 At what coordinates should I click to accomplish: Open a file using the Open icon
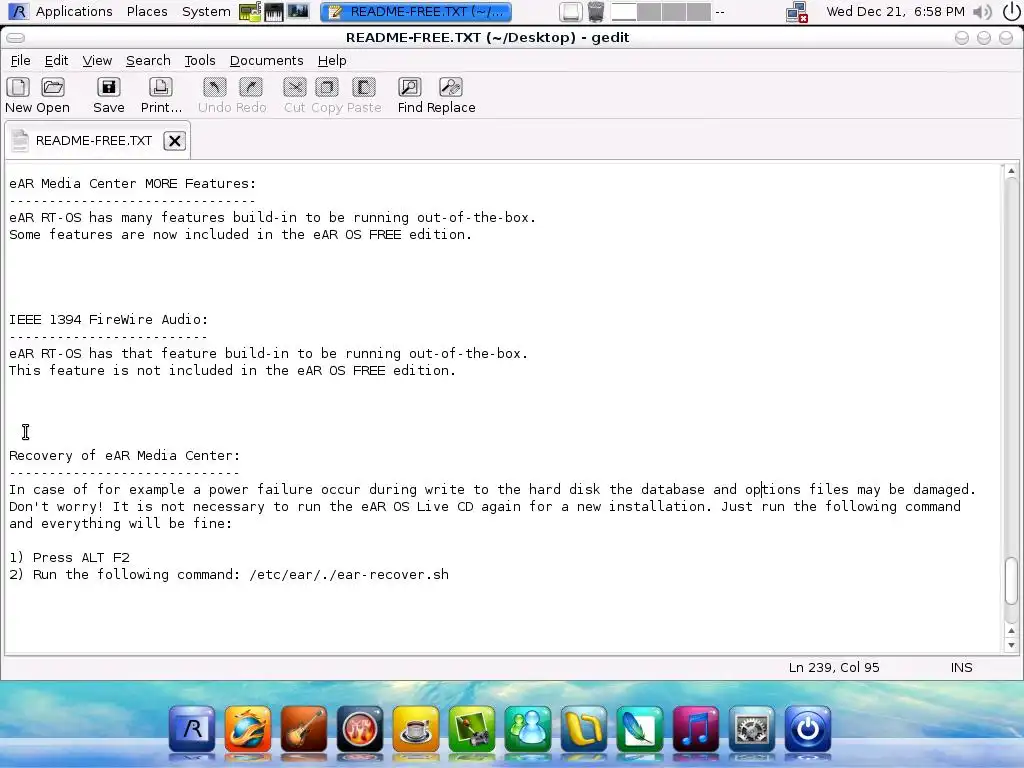[53, 95]
